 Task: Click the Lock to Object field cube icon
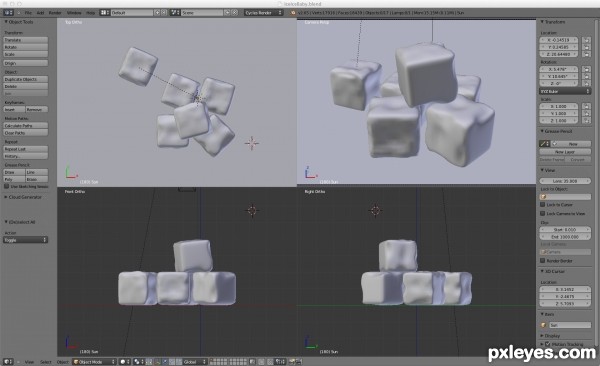(x=543, y=197)
